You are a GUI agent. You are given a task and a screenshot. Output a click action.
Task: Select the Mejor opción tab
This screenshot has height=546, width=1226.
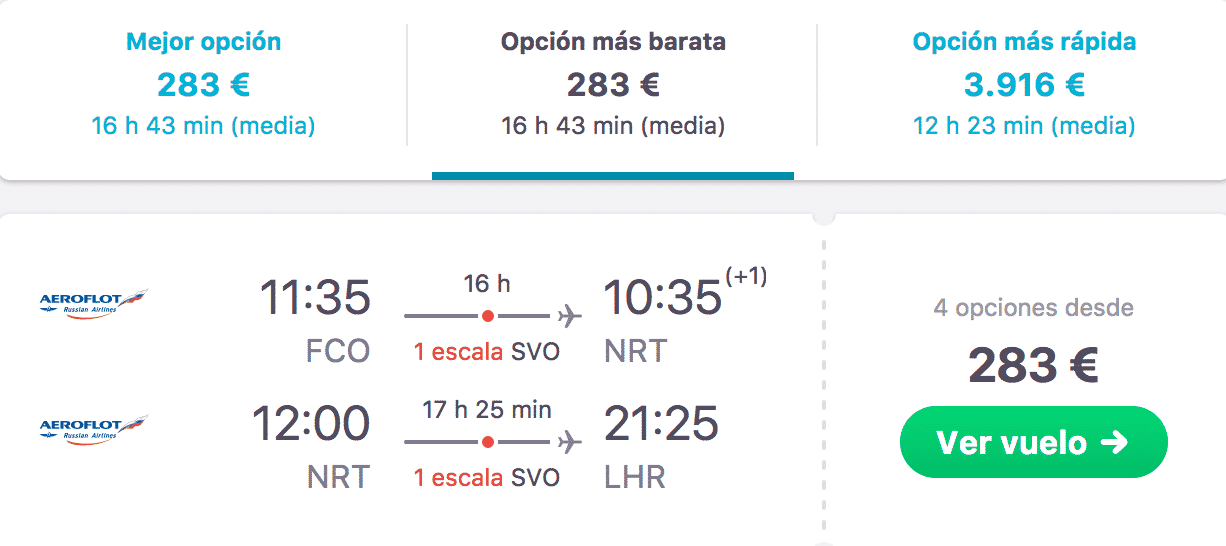203,86
